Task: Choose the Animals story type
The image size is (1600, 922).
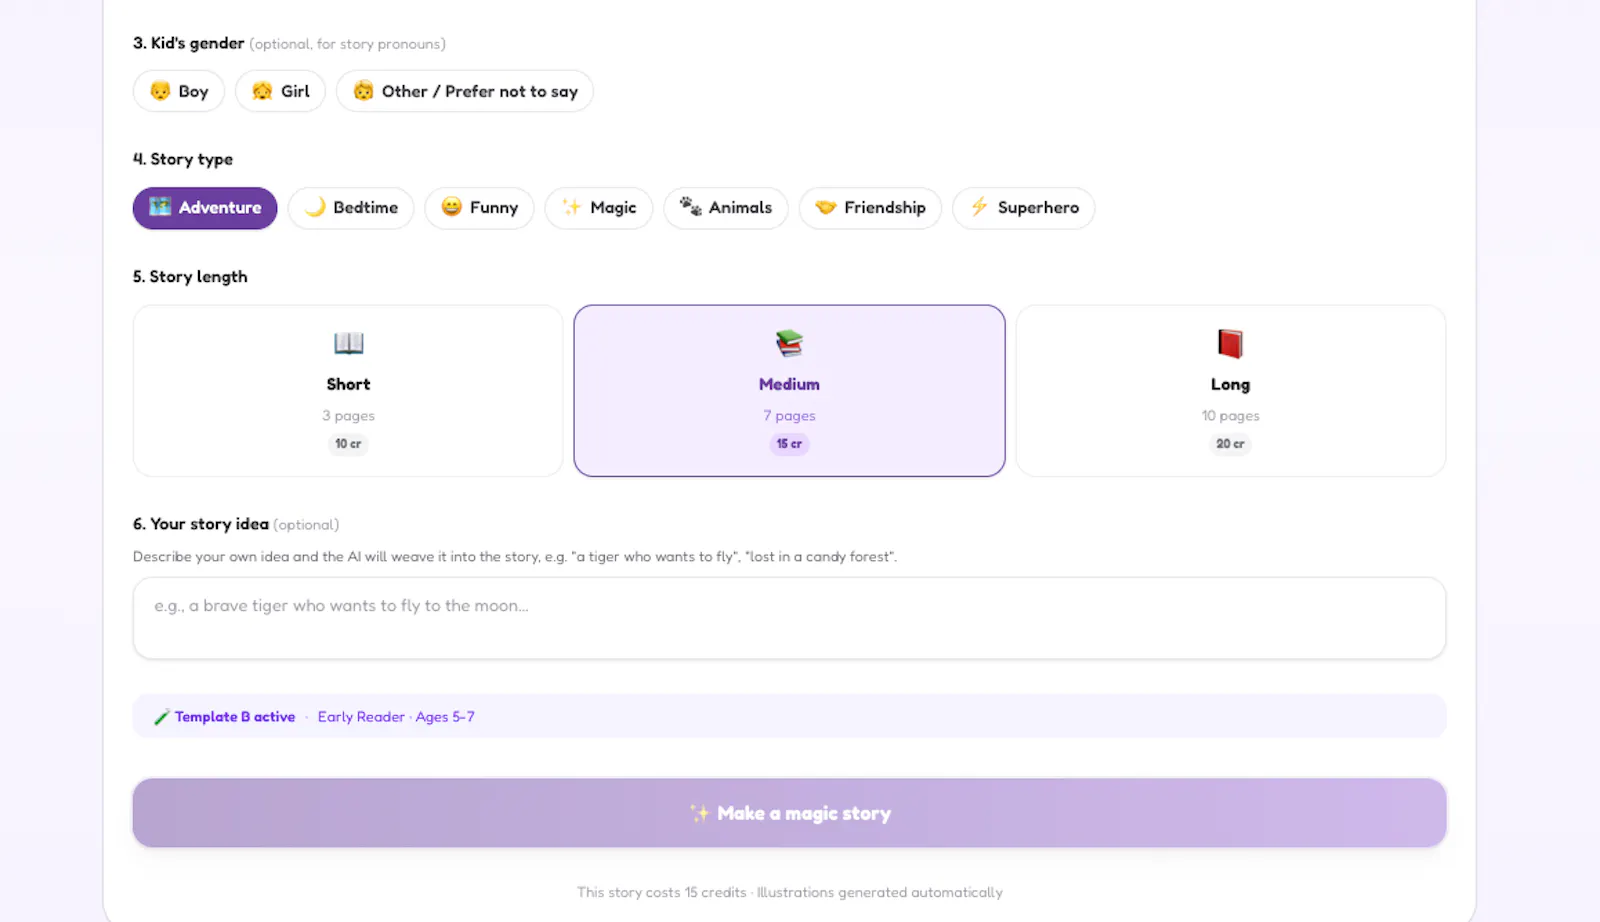Action: [x=726, y=208]
